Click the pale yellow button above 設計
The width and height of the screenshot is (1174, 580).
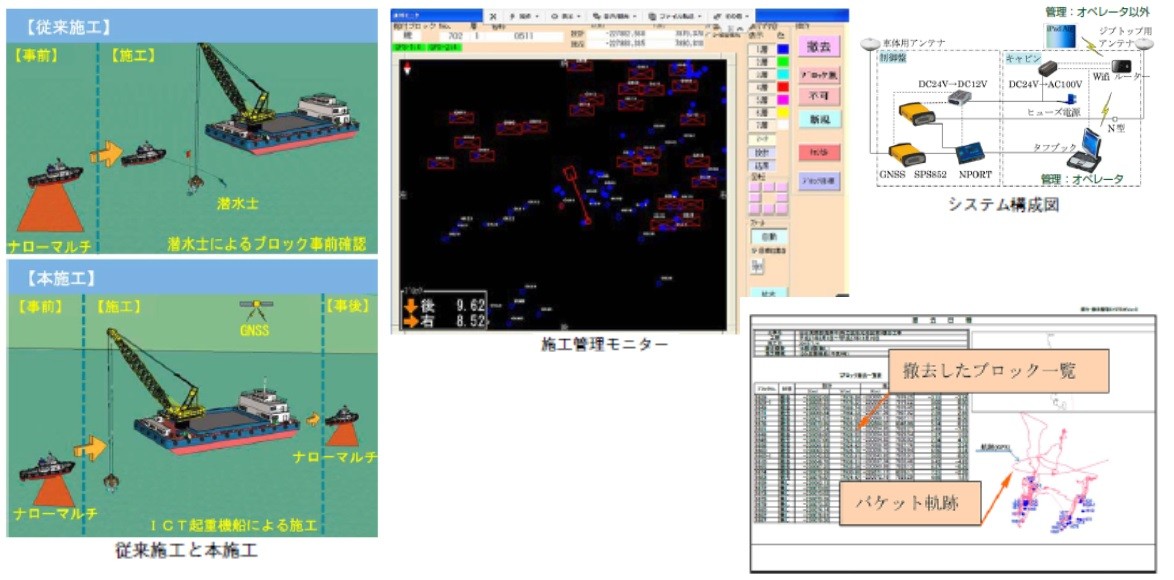tap(761, 139)
